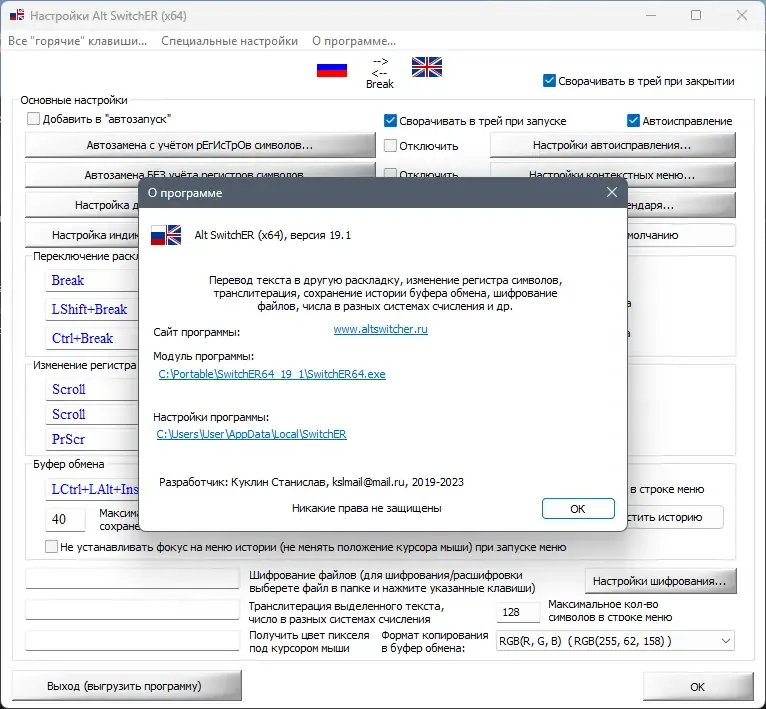Screen dimensions: 766x709
Task: Toggle the Автоисправление checkbox
Action: click(633, 120)
